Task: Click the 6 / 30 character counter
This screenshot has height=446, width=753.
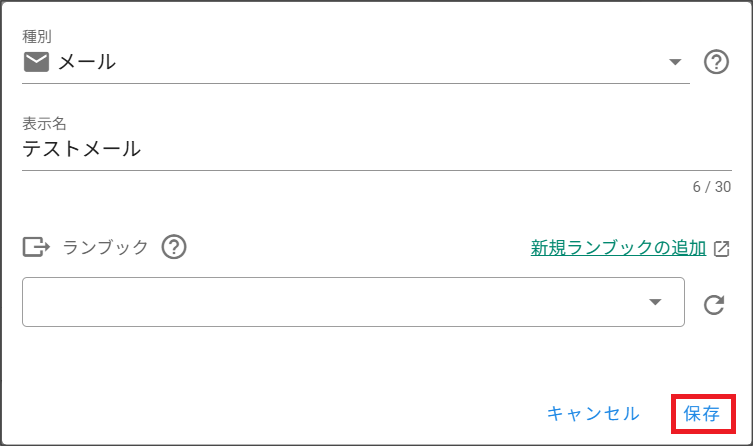Action: click(x=712, y=187)
